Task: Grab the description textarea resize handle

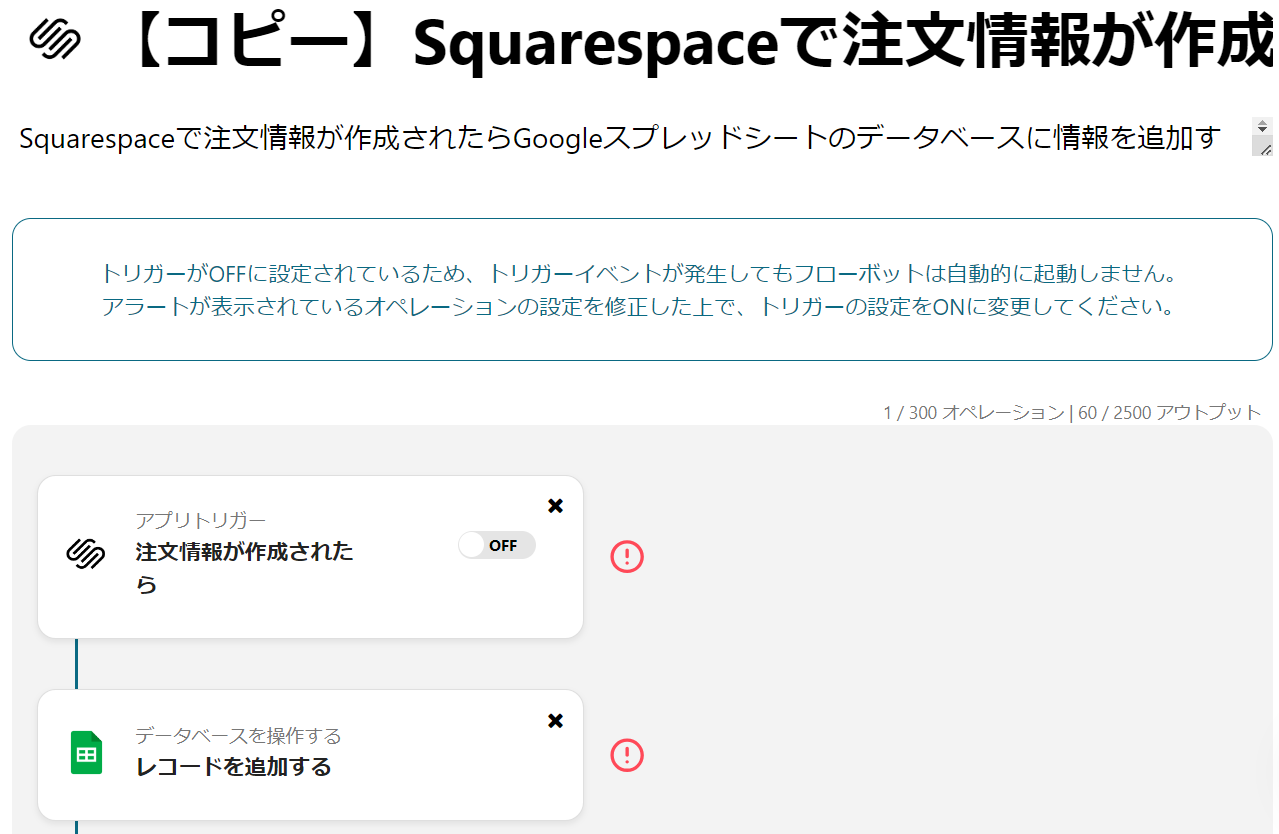Action: [1264, 148]
